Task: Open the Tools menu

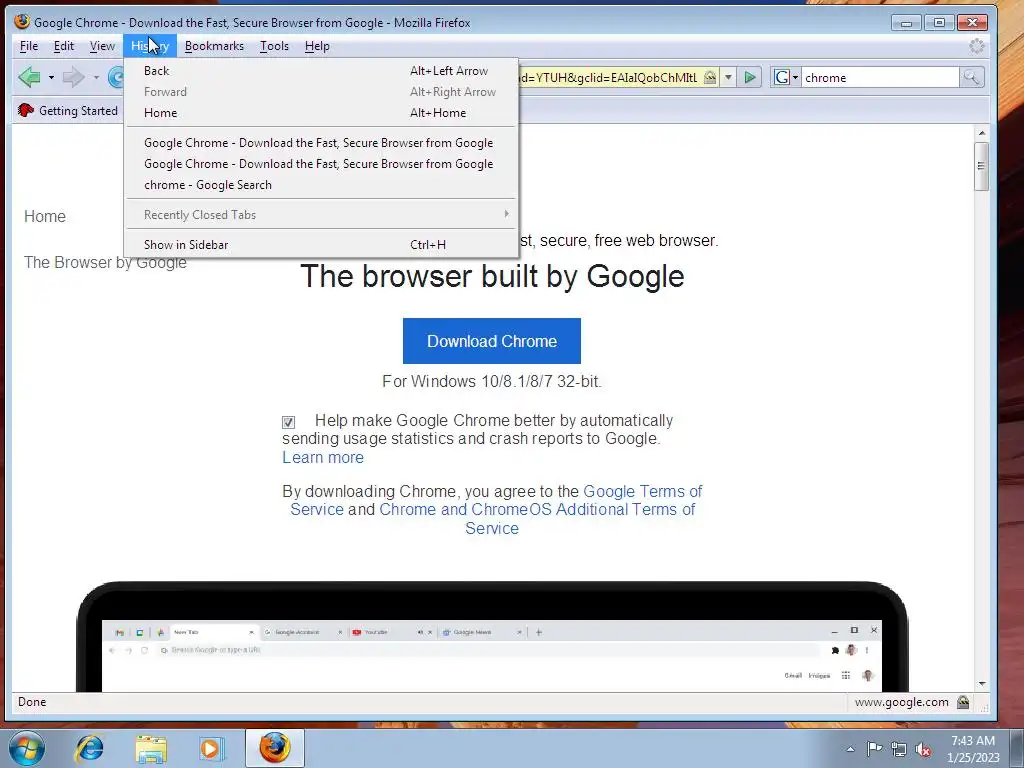Action: [274, 46]
